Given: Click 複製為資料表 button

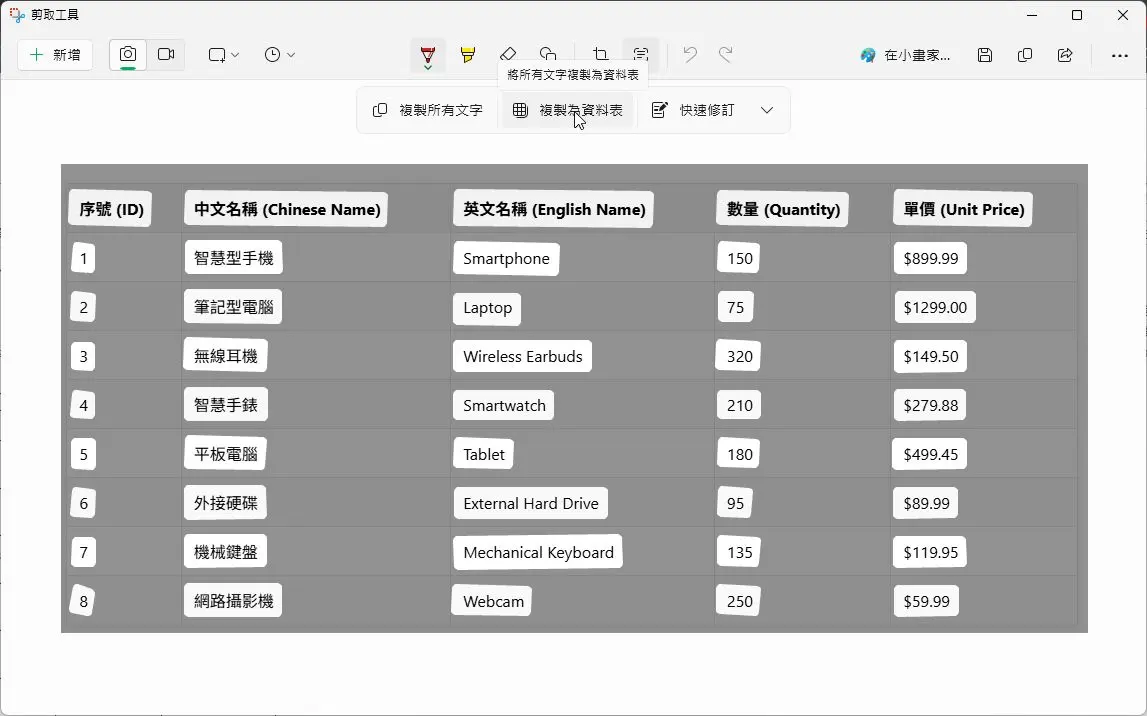Looking at the screenshot, I should point(568,110).
